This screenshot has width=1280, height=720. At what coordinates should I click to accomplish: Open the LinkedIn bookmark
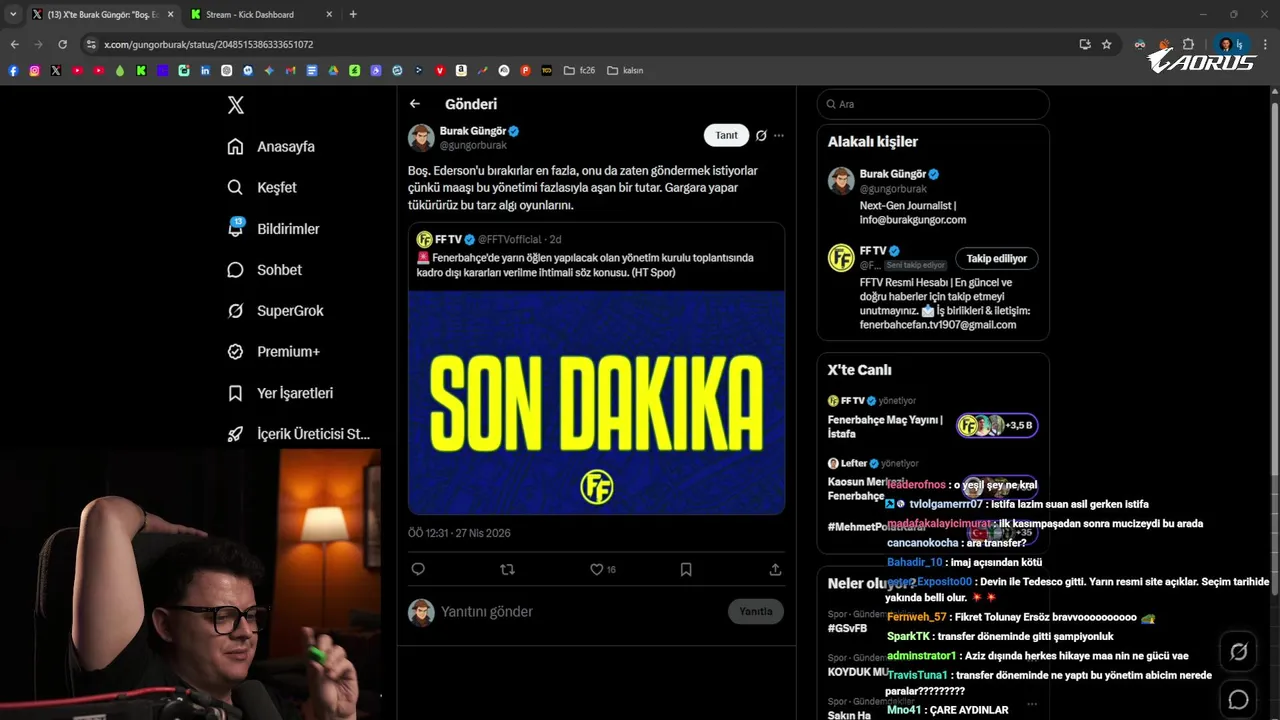(205, 70)
